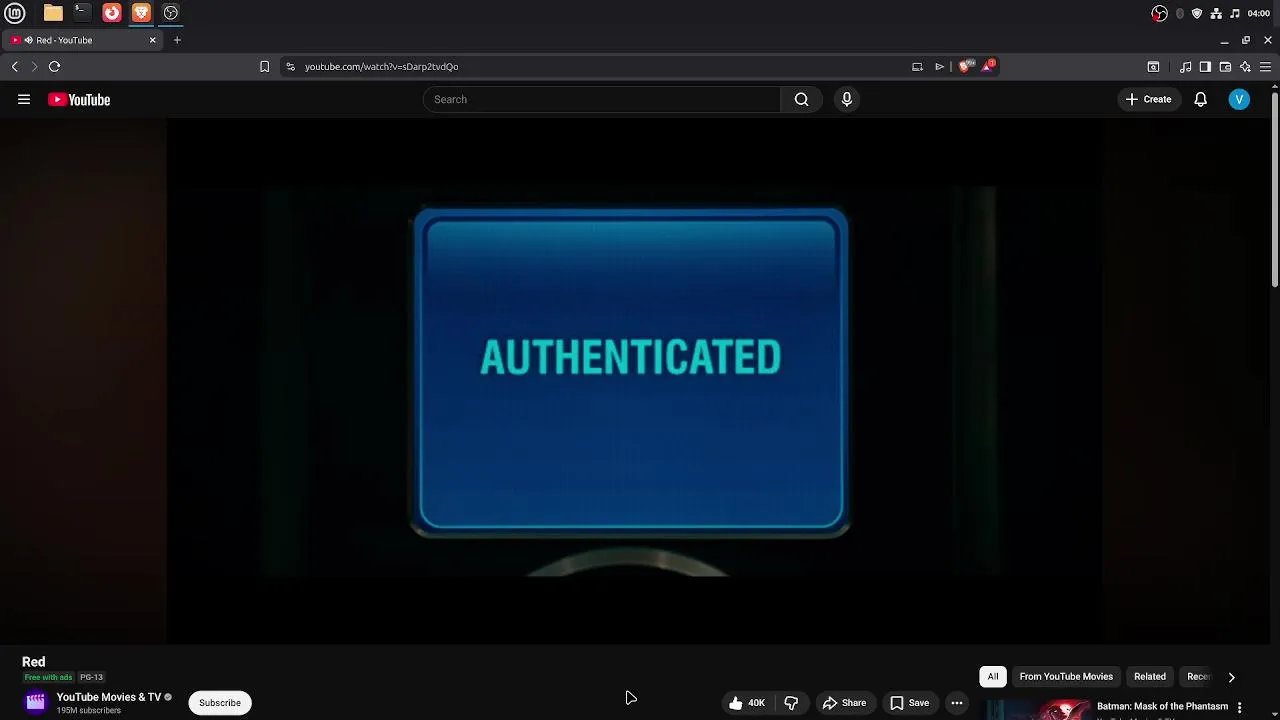Open options menu for Batman: Mask of the Phantasm

click(1239, 707)
